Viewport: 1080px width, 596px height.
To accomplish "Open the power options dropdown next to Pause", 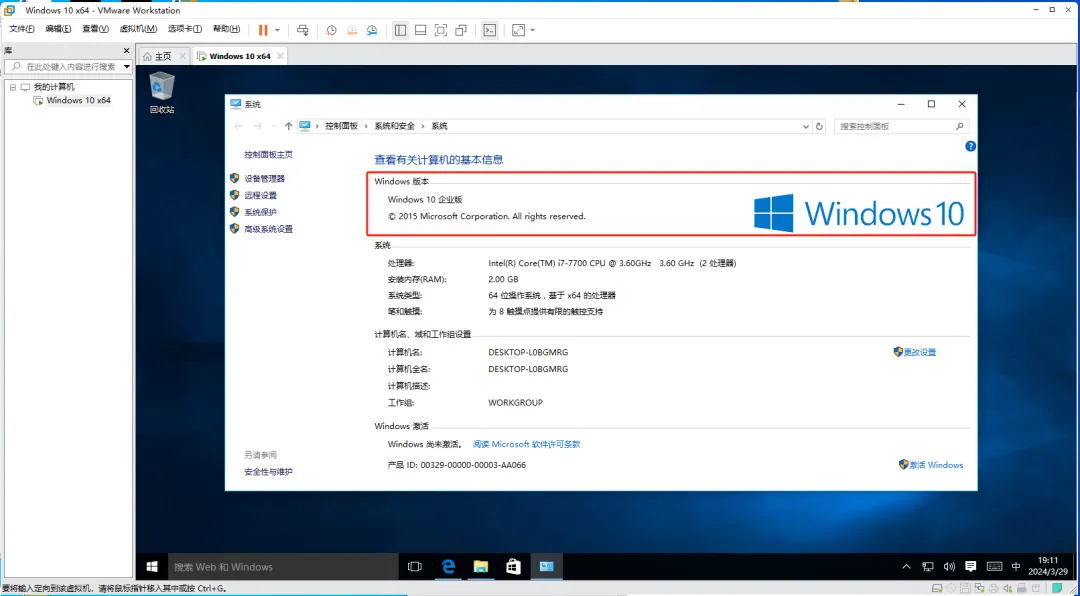I will [278, 30].
